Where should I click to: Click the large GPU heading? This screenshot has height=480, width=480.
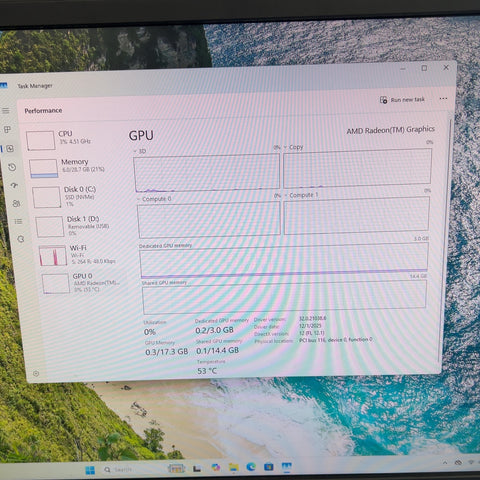pyautogui.click(x=141, y=136)
